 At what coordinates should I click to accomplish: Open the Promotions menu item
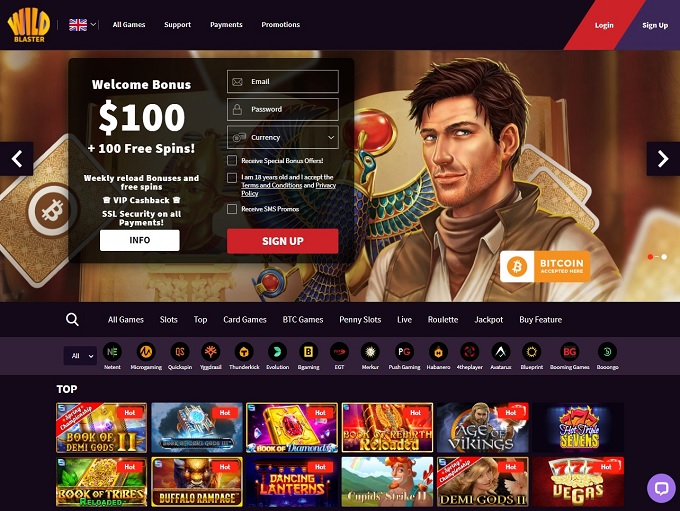pyautogui.click(x=281, y=25)
